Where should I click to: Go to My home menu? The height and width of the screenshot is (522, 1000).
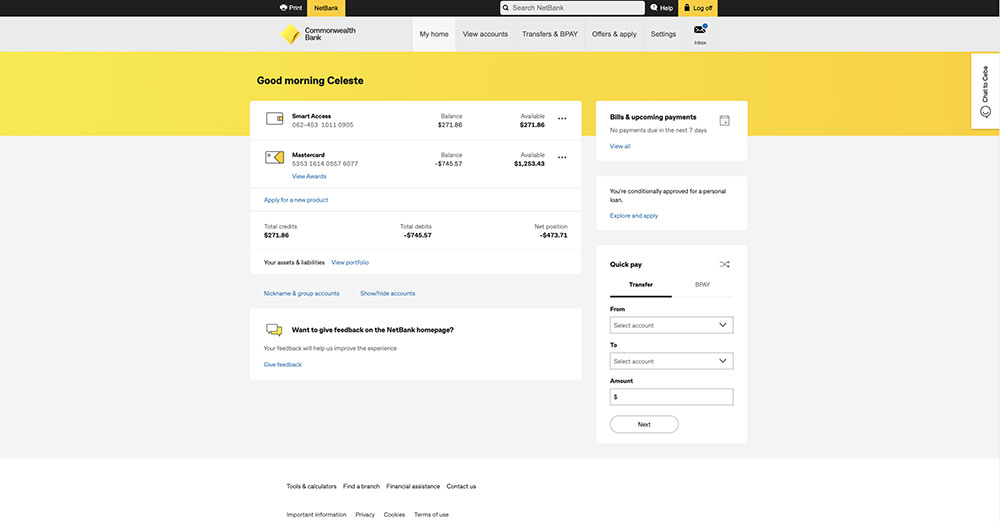point(434,34)
